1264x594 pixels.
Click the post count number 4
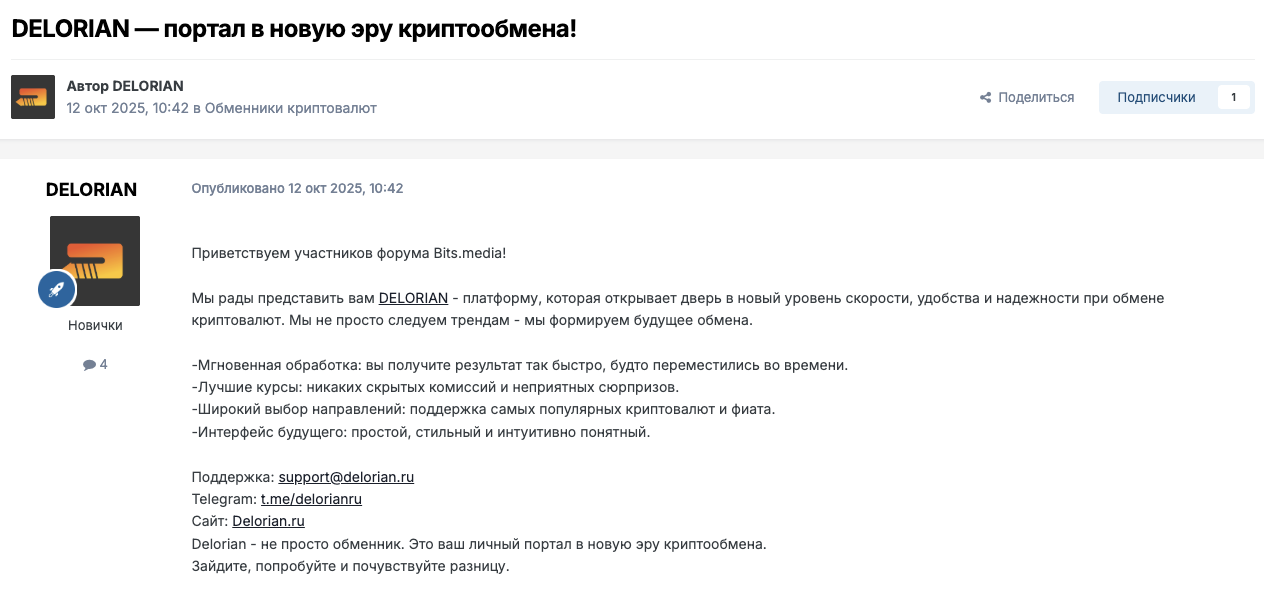tap(103, 365)
